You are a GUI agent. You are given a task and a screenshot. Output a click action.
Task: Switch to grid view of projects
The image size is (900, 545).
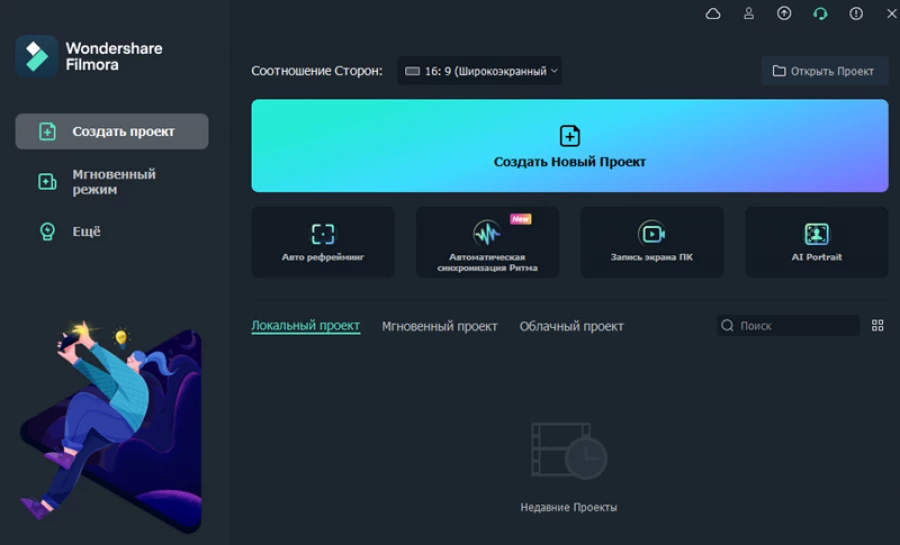[878, 326]
